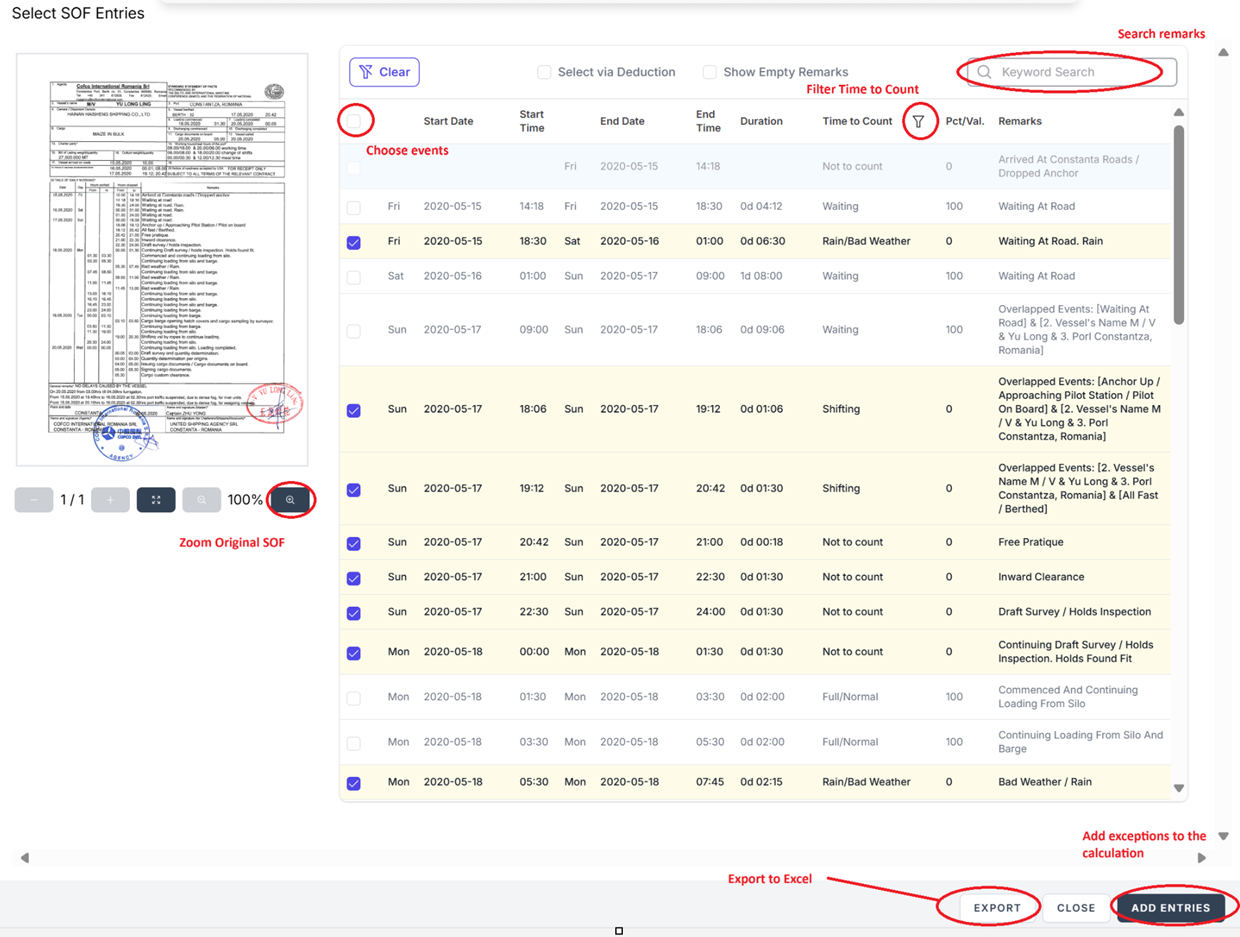
Task: Click the Duration column header
Action: pos(761,121)
